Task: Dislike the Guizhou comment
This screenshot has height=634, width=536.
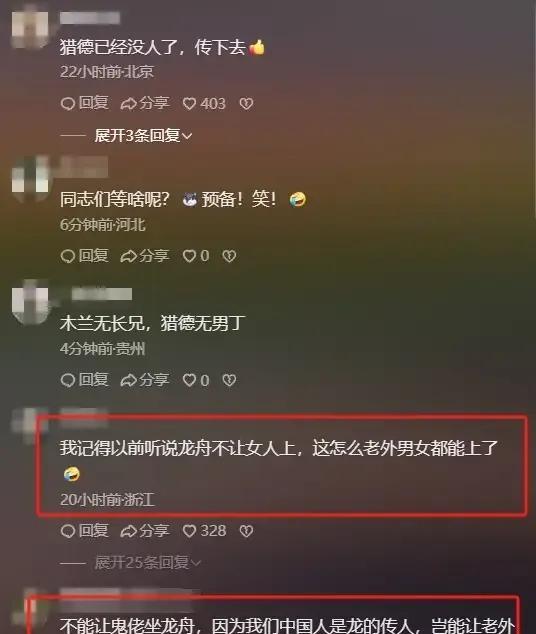Action: point(229,380)
